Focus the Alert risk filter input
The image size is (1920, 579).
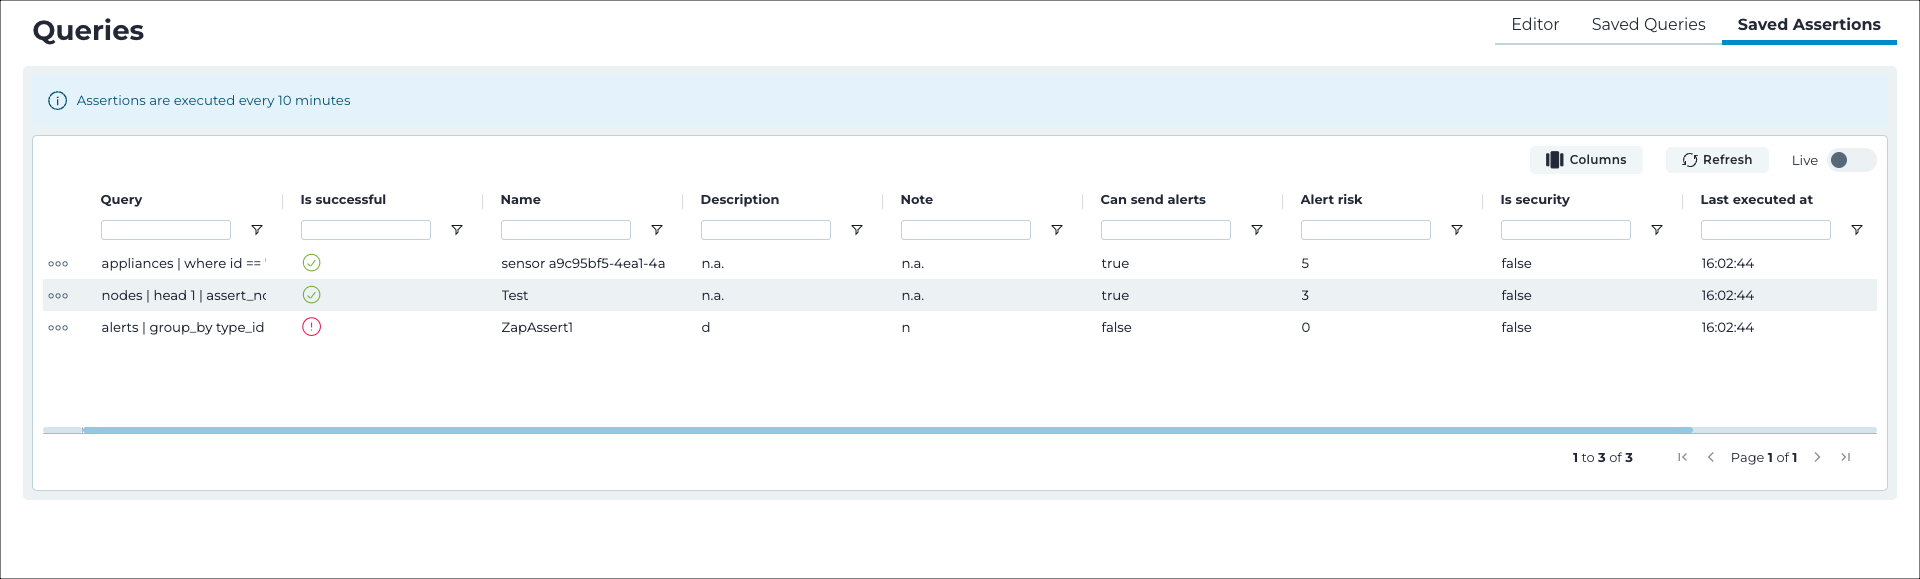click(x=1366, y=230)
